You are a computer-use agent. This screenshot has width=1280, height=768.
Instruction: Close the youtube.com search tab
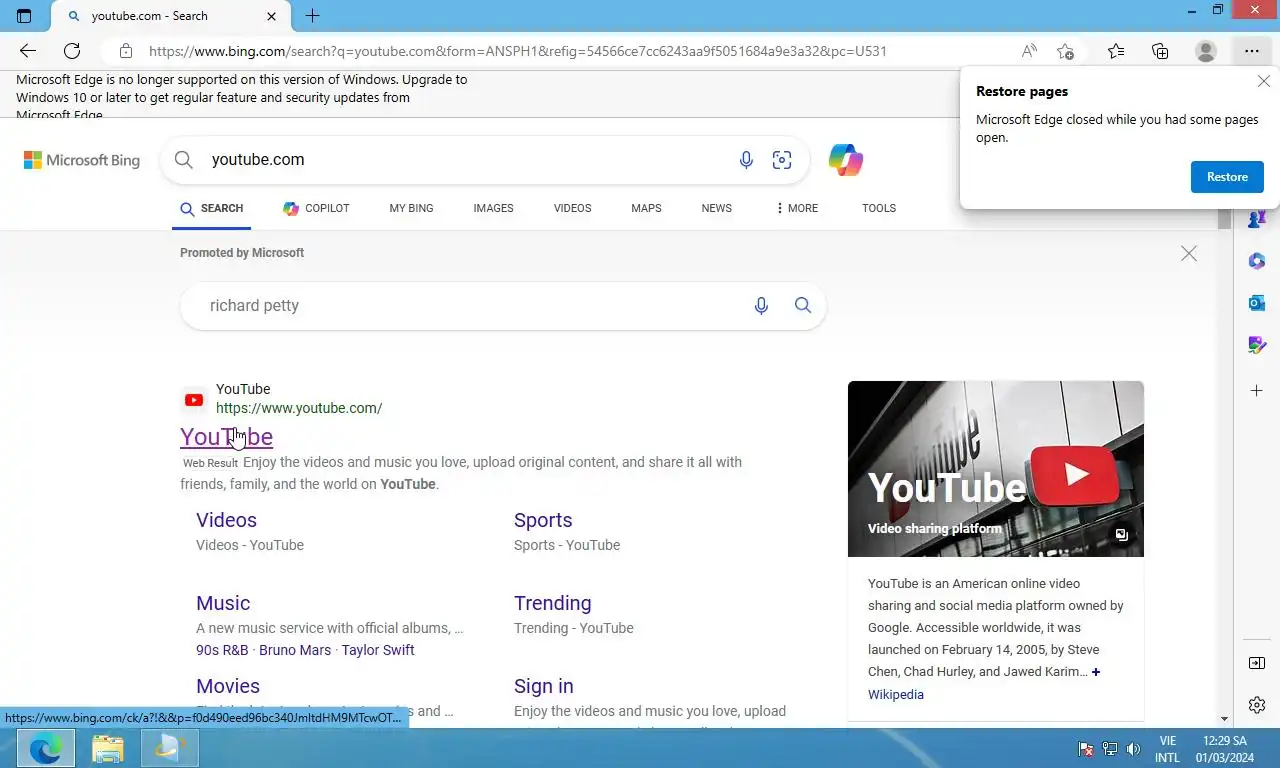272,16
